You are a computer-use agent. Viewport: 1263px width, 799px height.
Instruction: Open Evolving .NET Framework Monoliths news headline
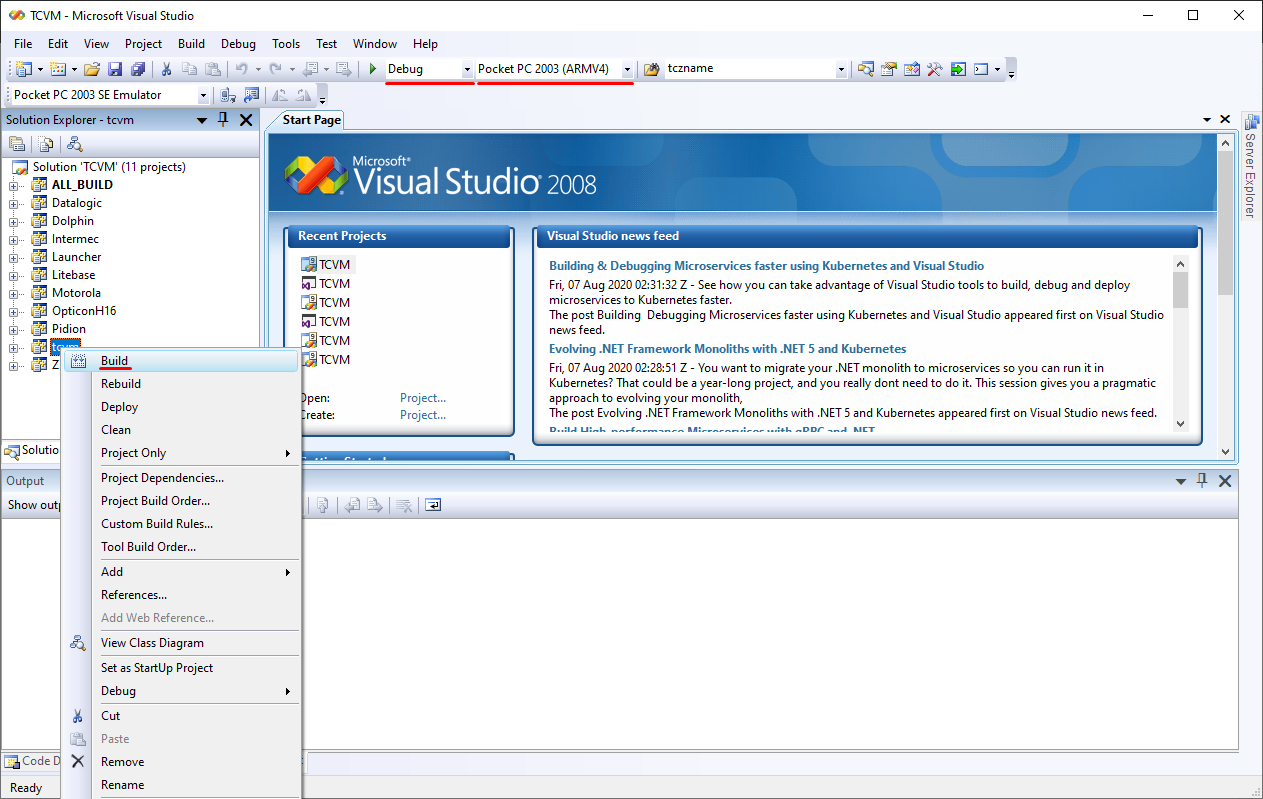[x=728, y=349]
